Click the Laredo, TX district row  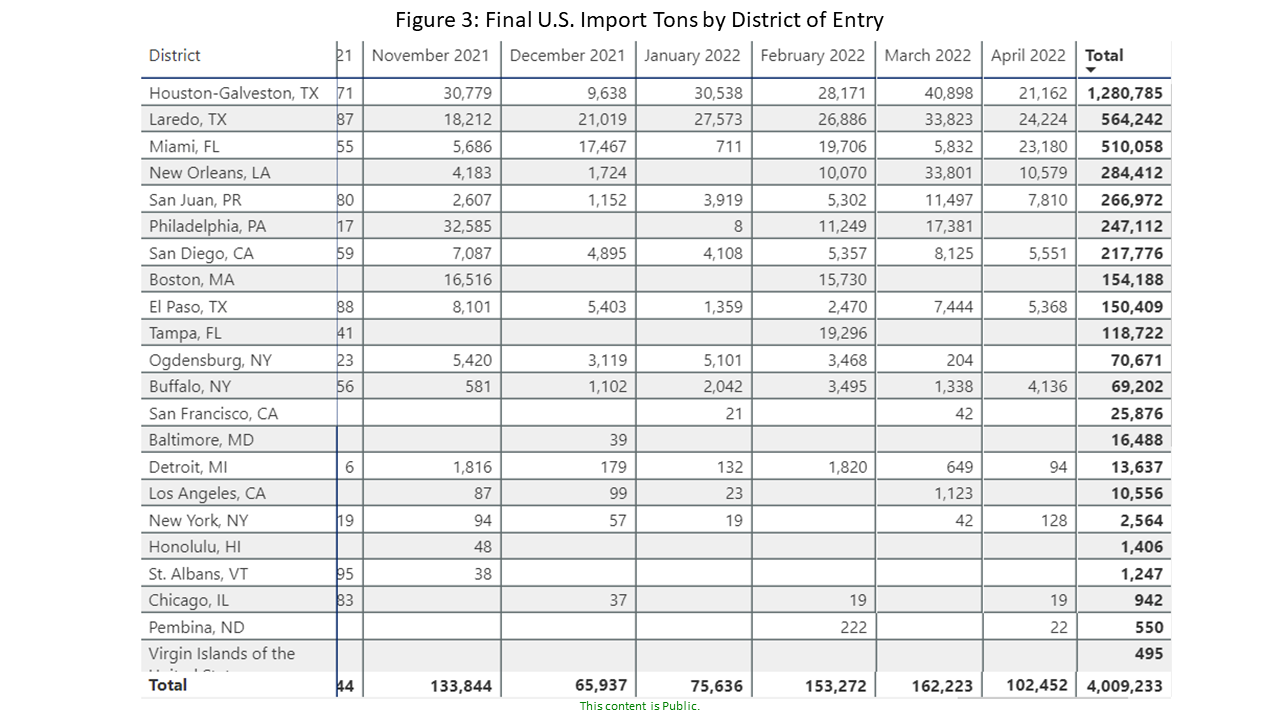188,120
